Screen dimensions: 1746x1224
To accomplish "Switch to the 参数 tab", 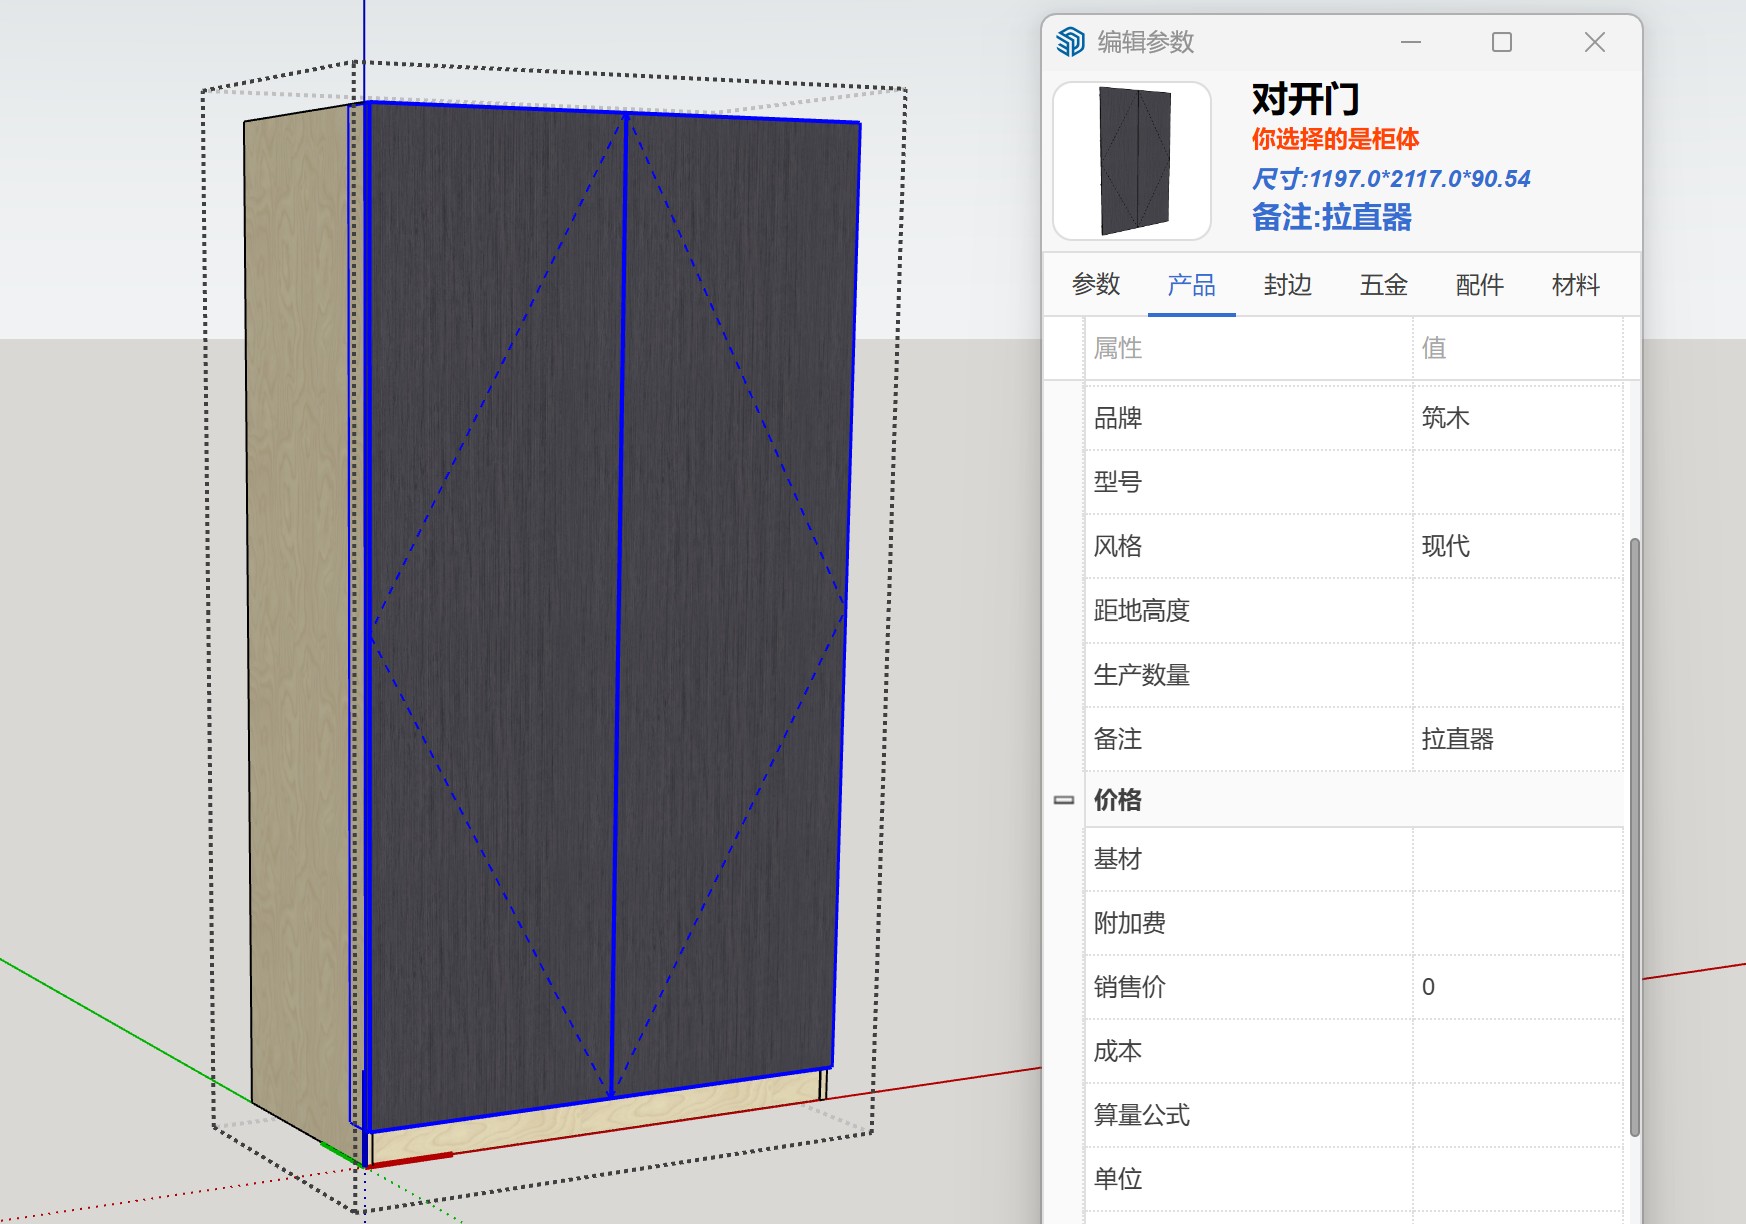I will tap(1096, 285).
